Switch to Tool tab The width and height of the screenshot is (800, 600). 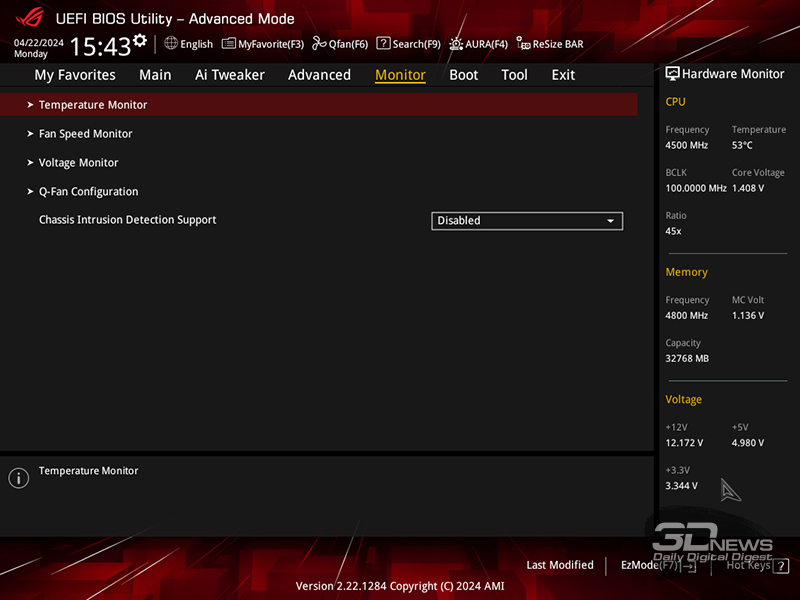coord(514,75)
